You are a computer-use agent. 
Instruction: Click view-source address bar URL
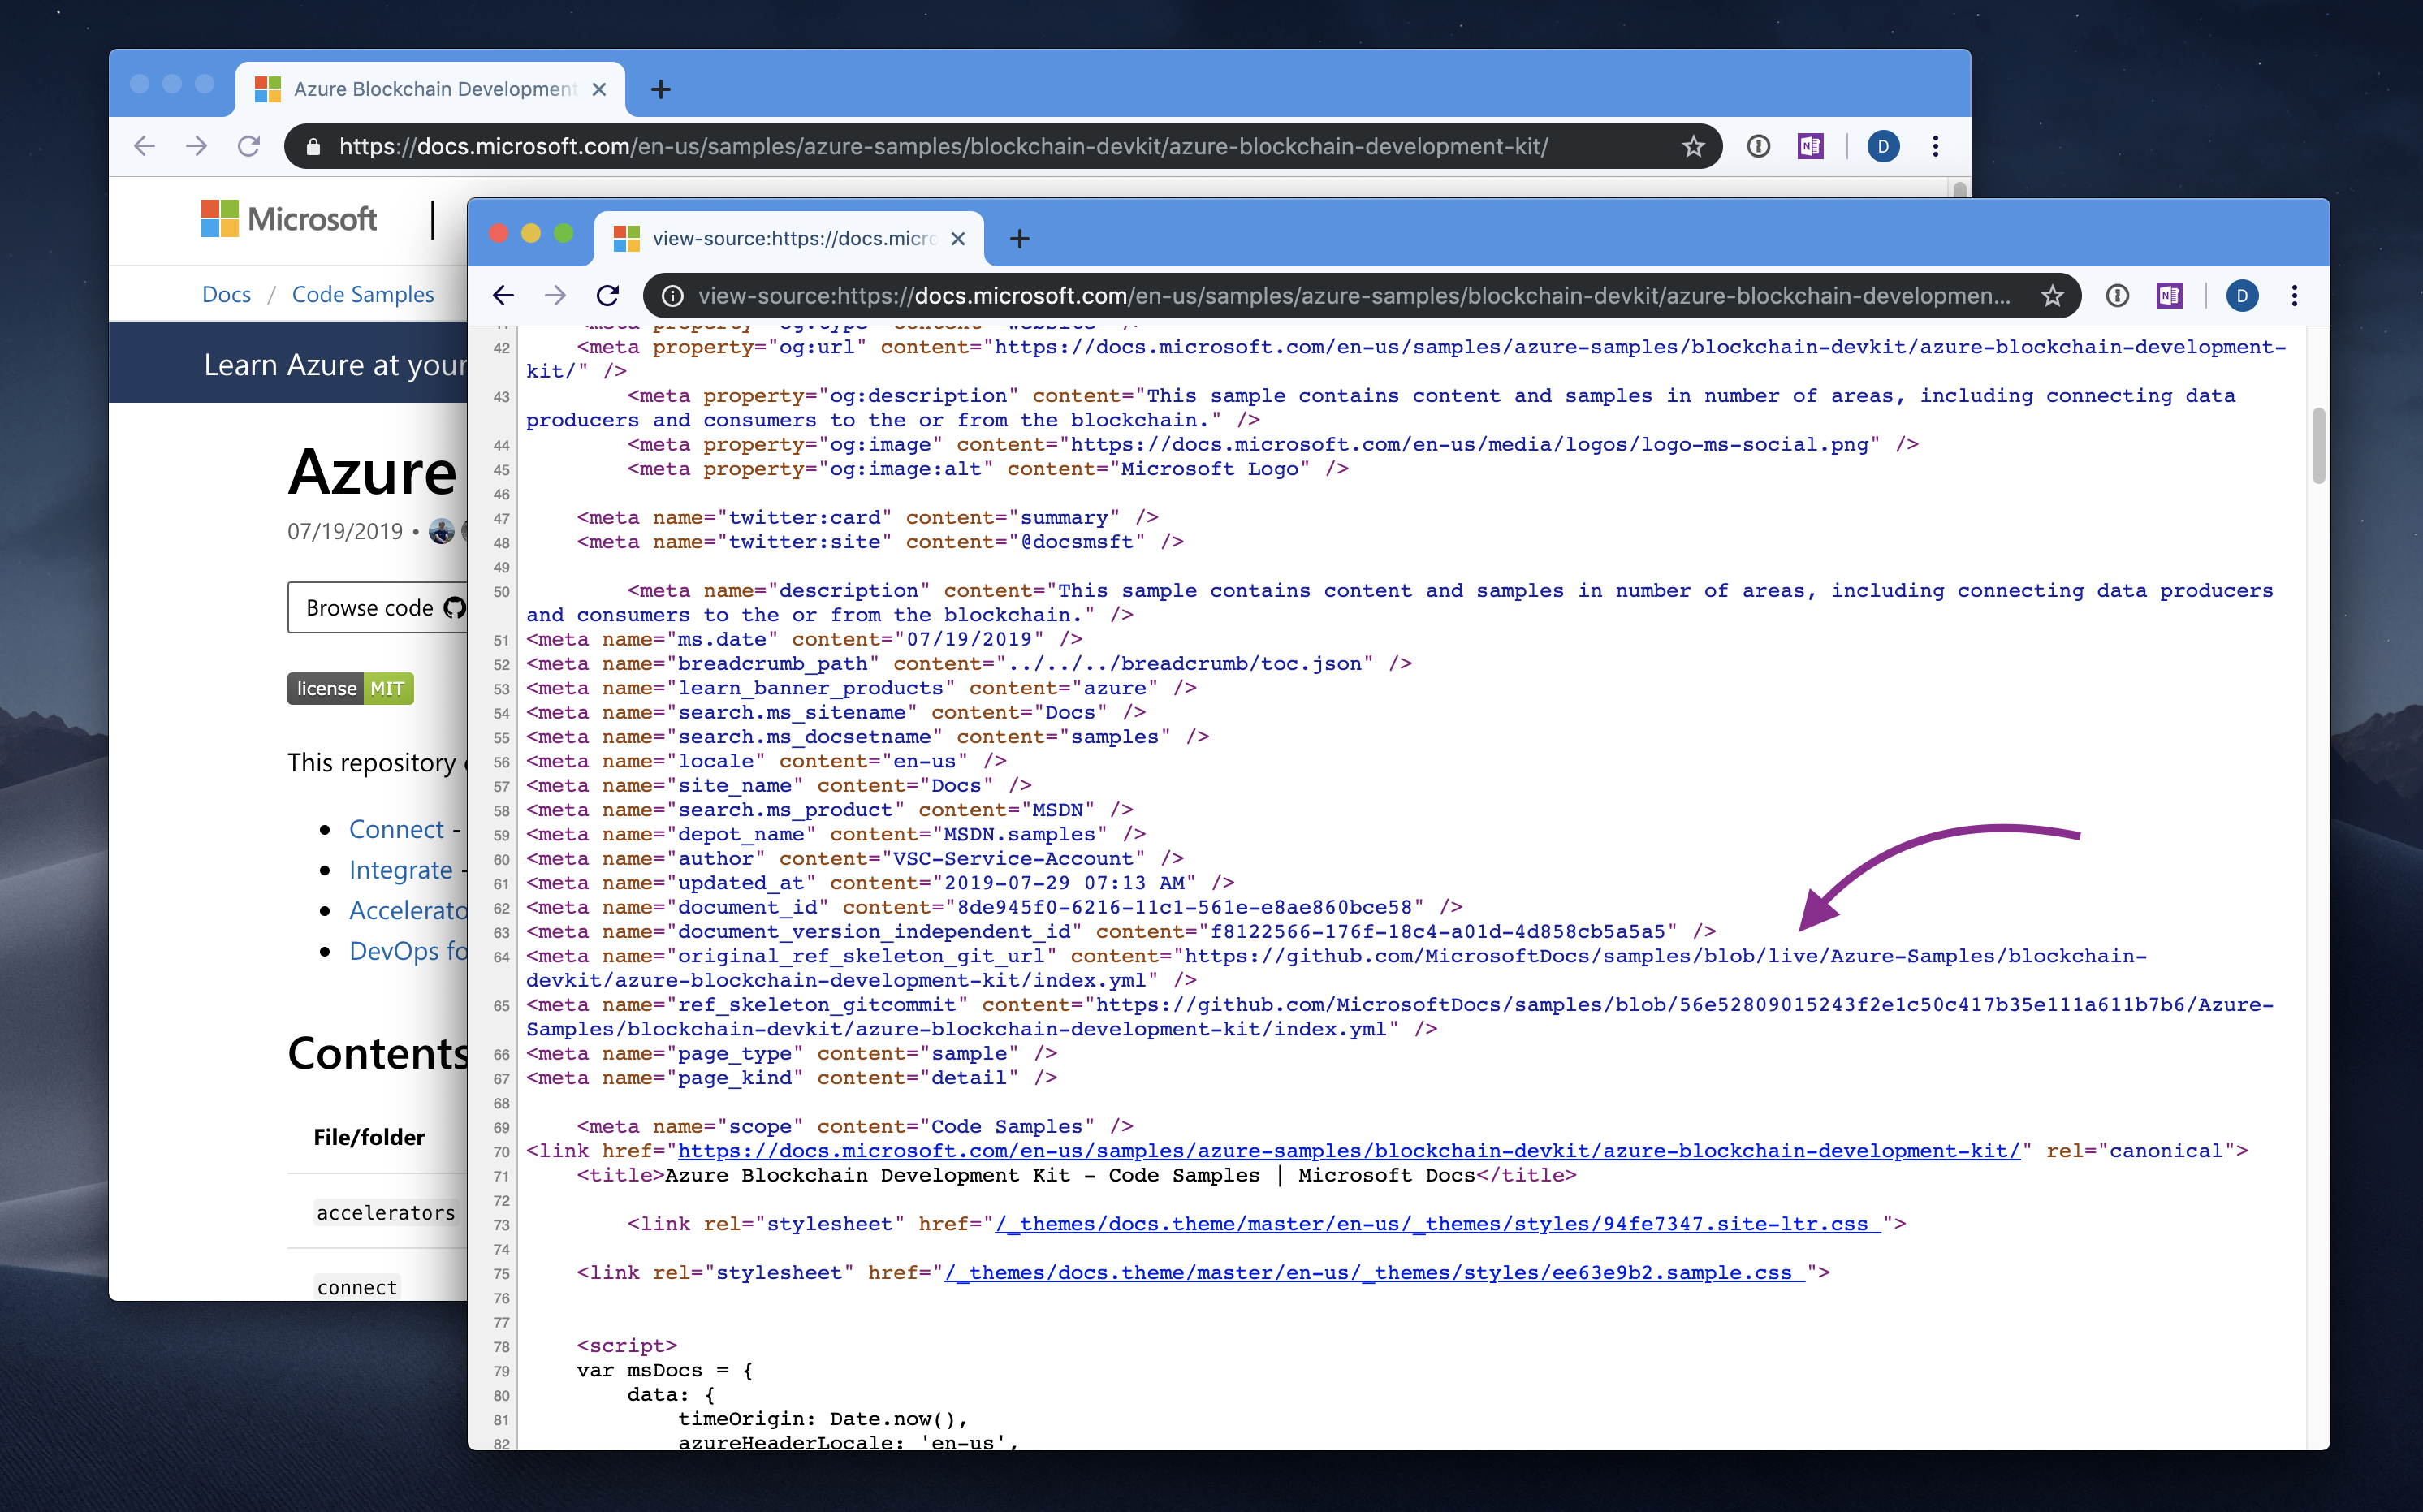pos(1353,296)
